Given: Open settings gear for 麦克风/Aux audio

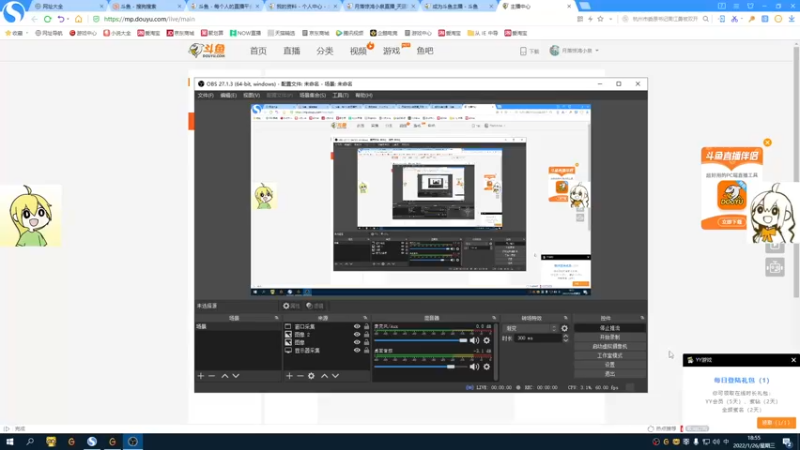Looking at the screenshot, I should point(487,340).
